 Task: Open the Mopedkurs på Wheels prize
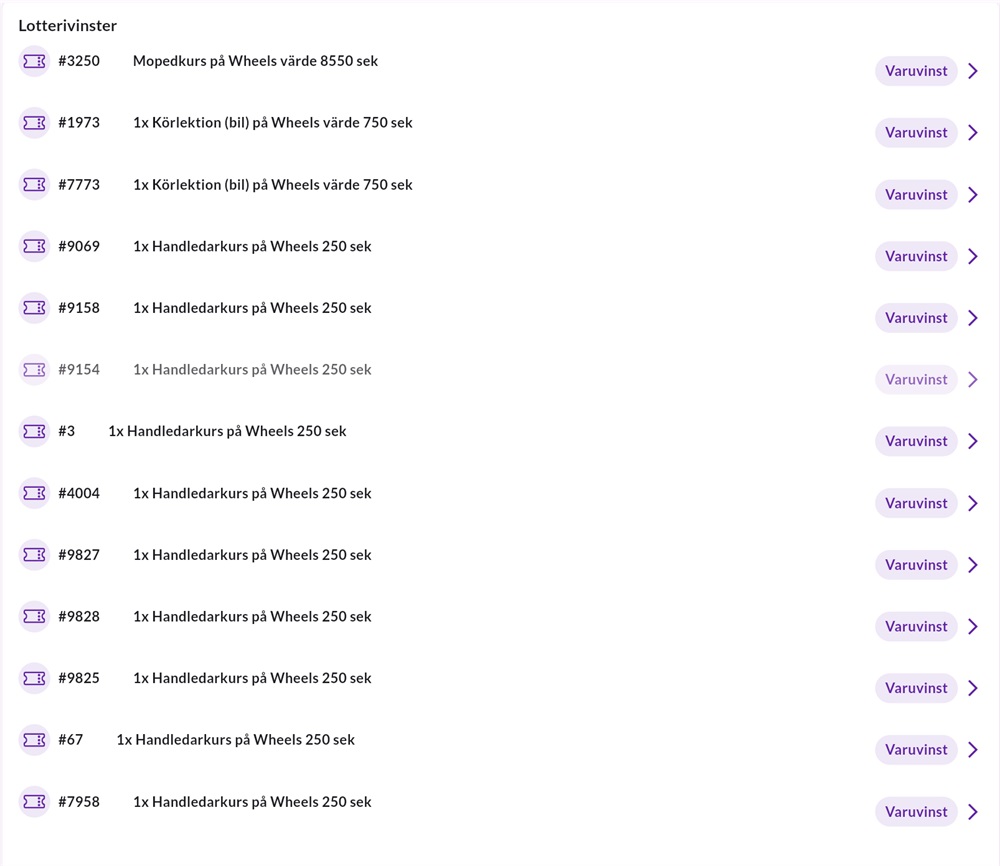255,61
